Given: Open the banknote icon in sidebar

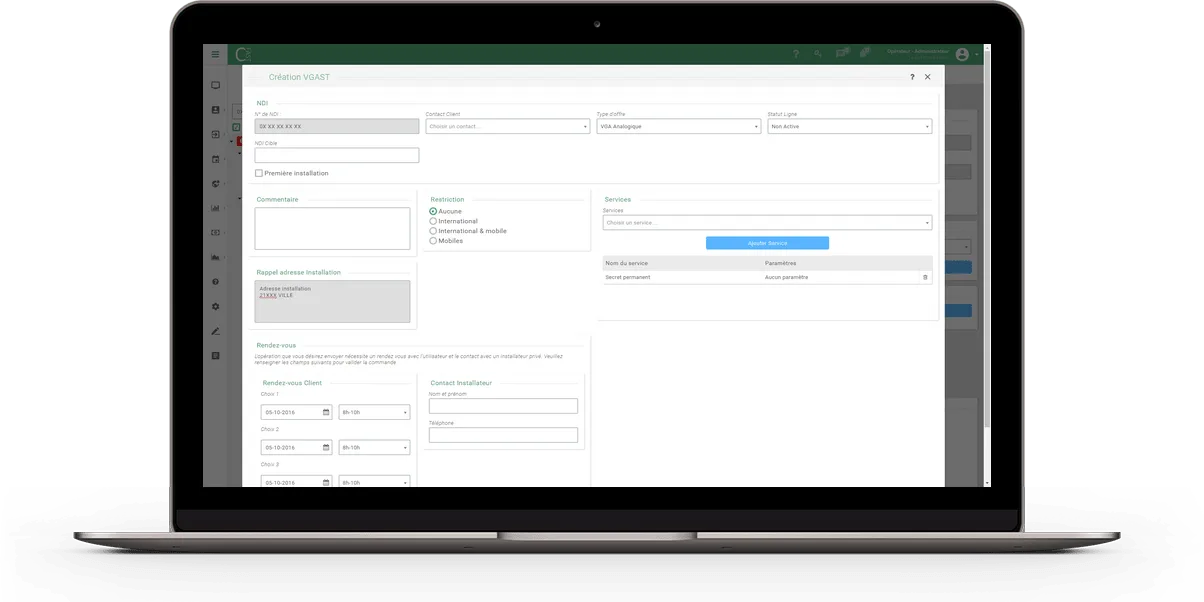Looking at the screenshot, I should [215, 233].
